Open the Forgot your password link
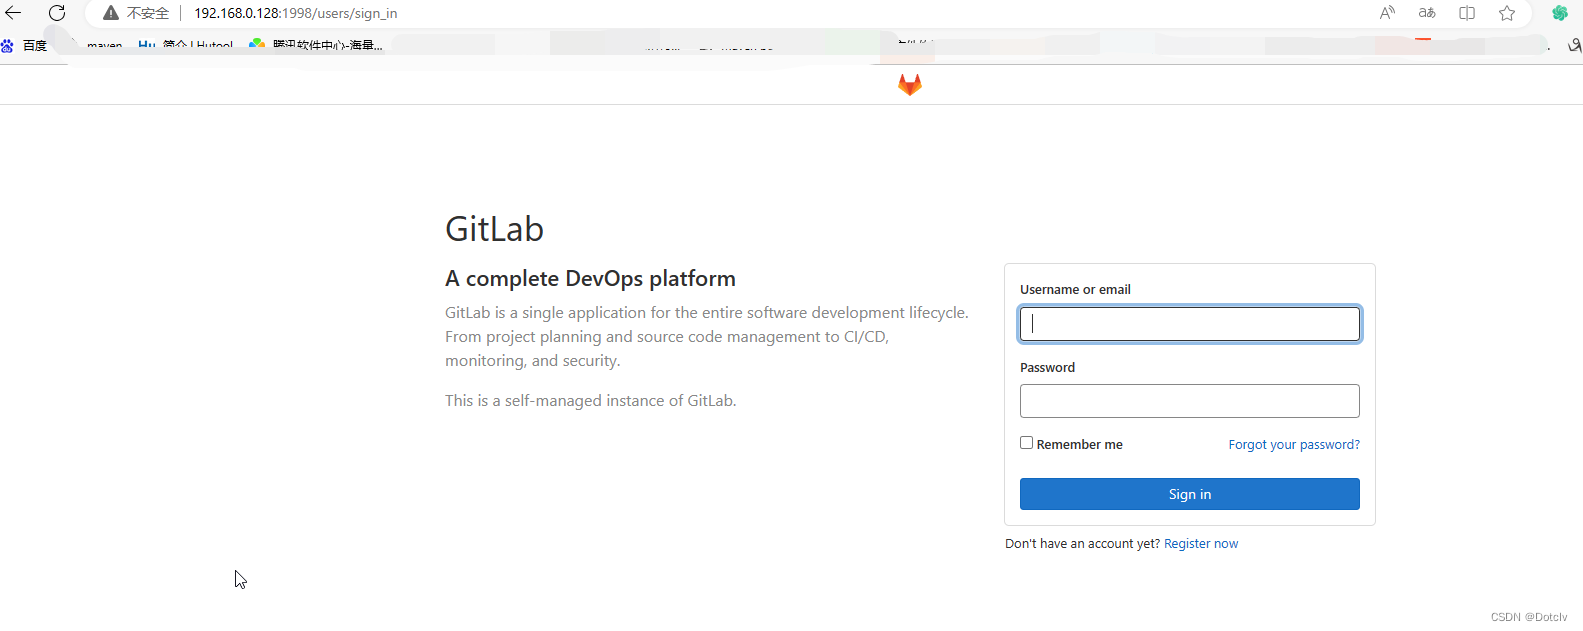 pos(1294,445)
